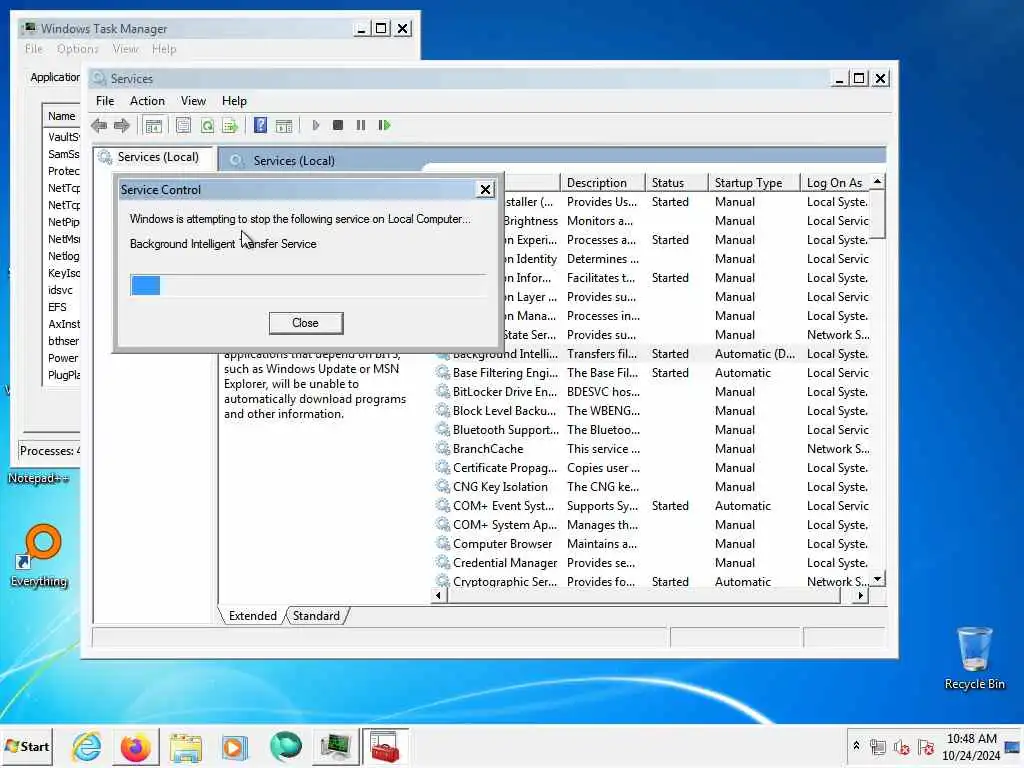Launch Firefox from taskbar
1024x768 pixels.
[x=135, y=746]
